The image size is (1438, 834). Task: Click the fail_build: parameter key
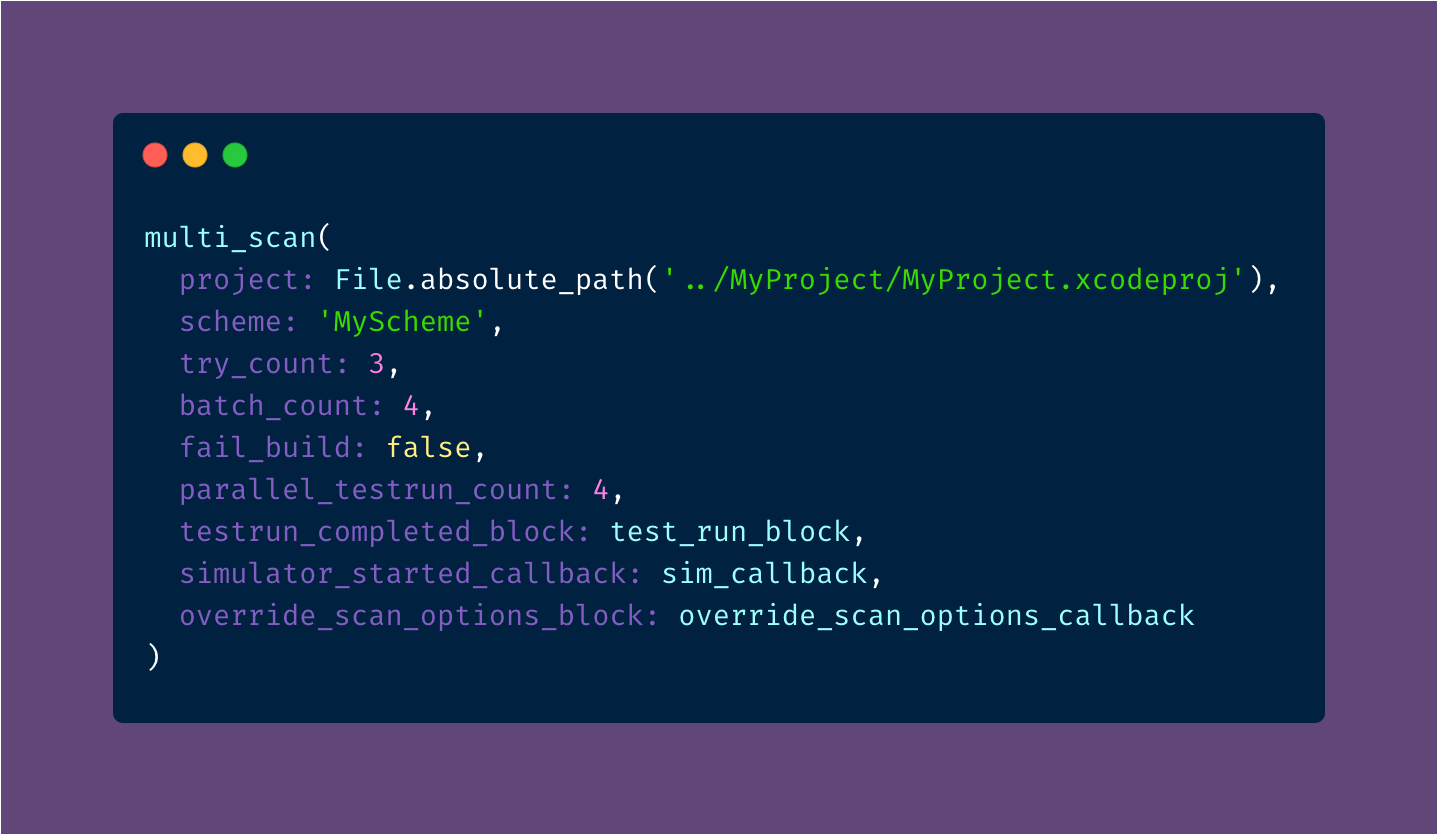tap(272, 448)
